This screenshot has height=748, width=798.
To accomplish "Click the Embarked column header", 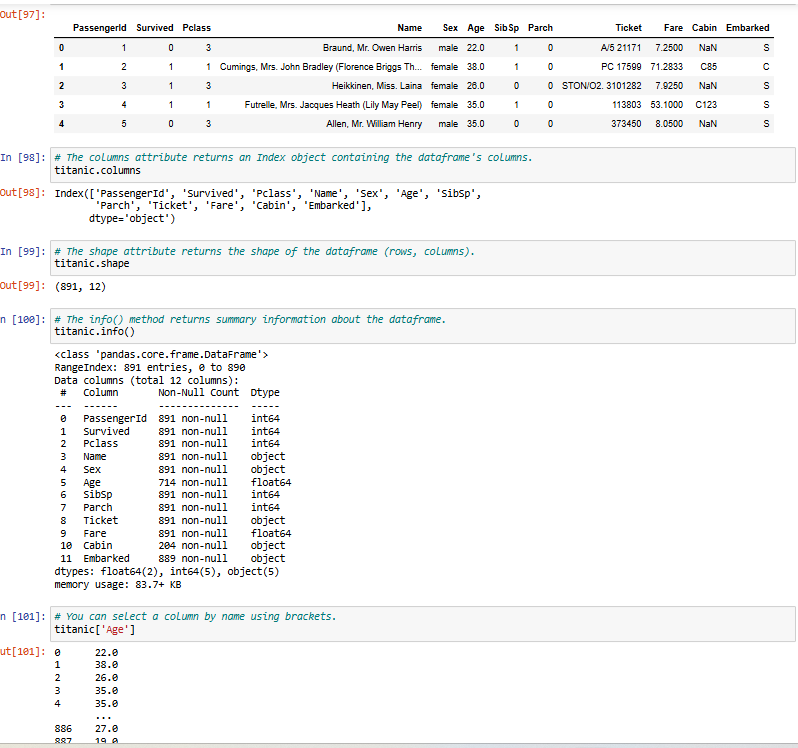I will (x=748, y=28).
